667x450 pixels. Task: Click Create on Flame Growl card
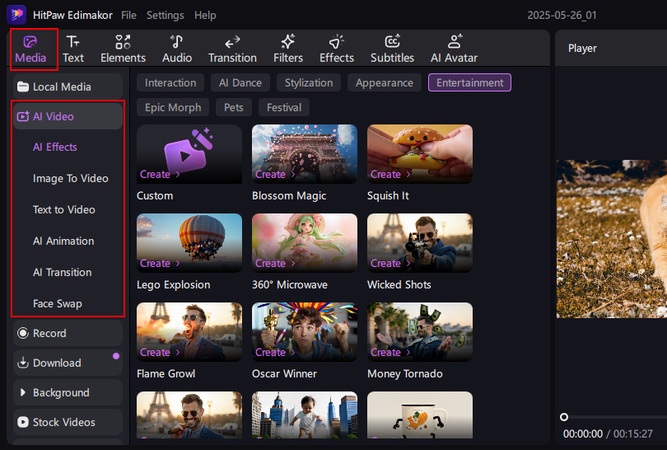160,352
